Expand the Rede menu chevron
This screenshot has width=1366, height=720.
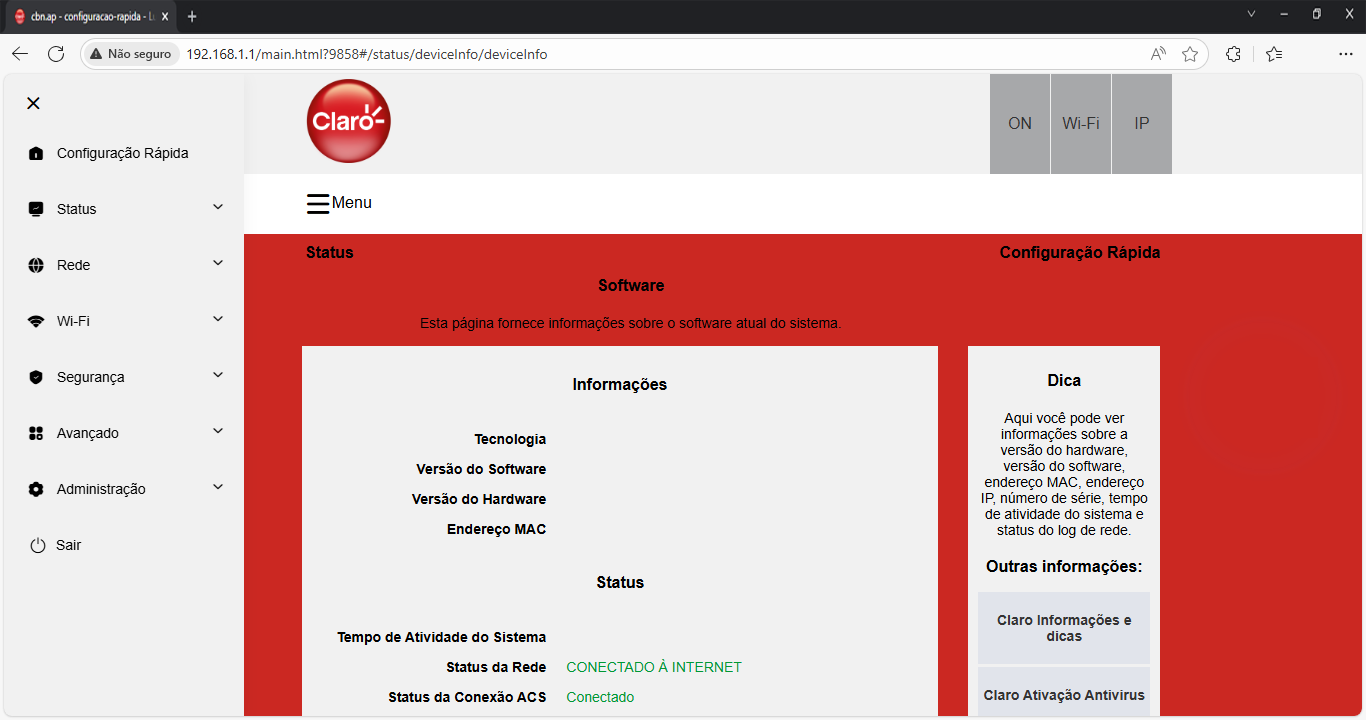click(218, 263)
